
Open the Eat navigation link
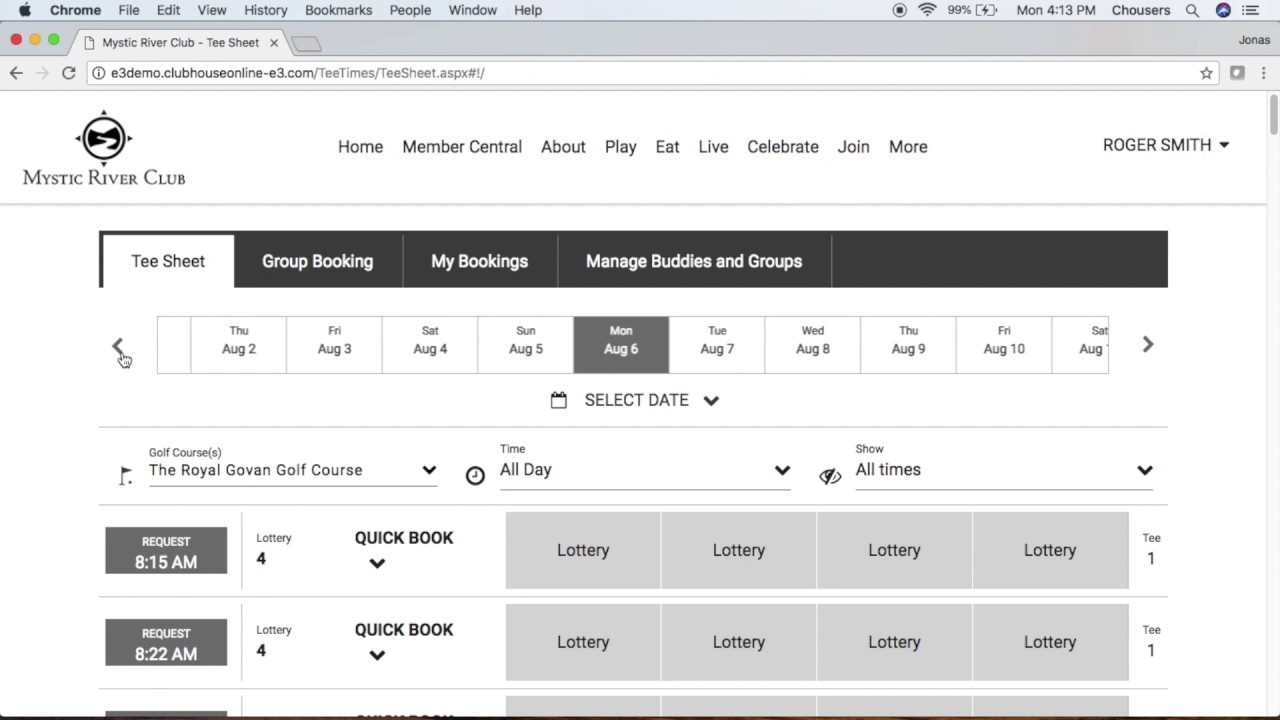667,146
